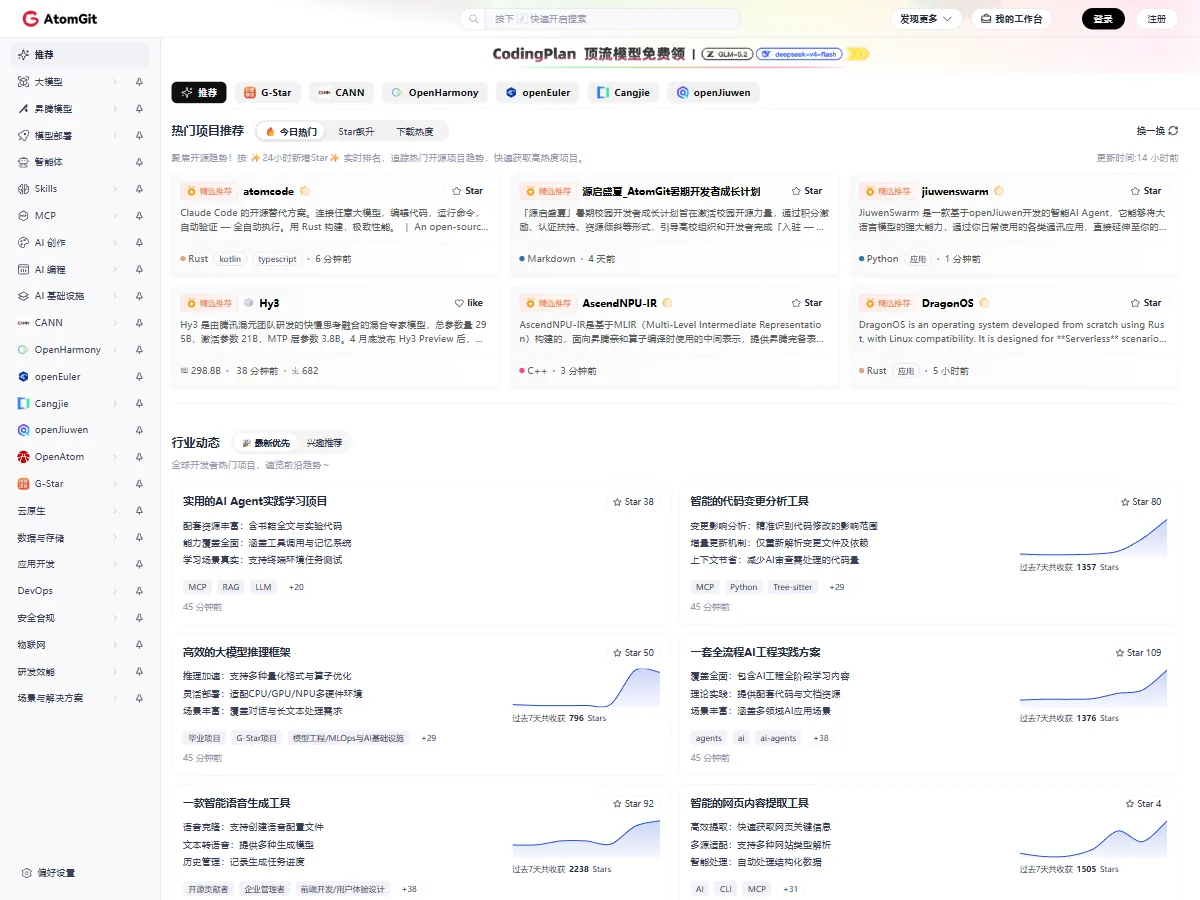
Task: Toggle the pin for MCP
Action: pos(139,216)
